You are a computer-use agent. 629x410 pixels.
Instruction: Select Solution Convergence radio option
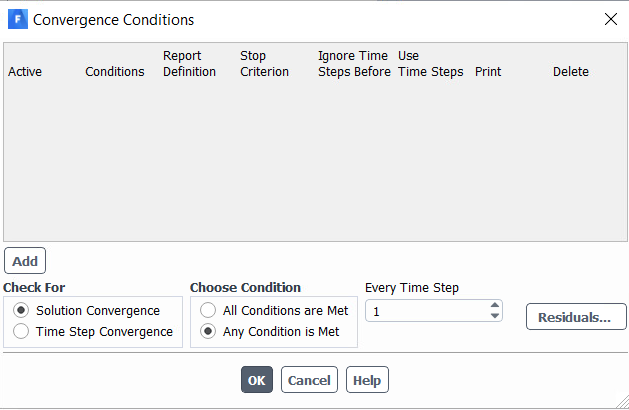21,311
